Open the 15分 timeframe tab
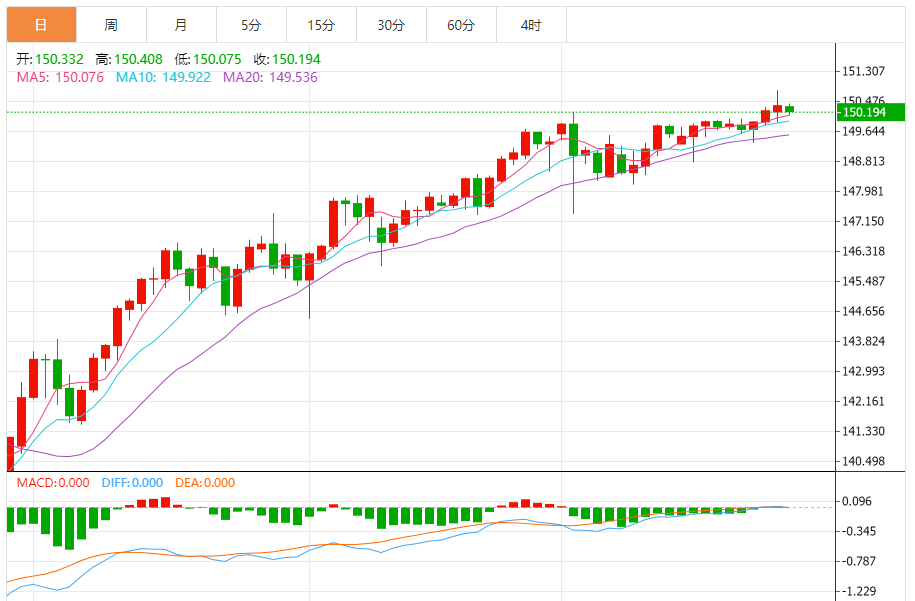The image size is (915, 601). (x=322, y=25)
